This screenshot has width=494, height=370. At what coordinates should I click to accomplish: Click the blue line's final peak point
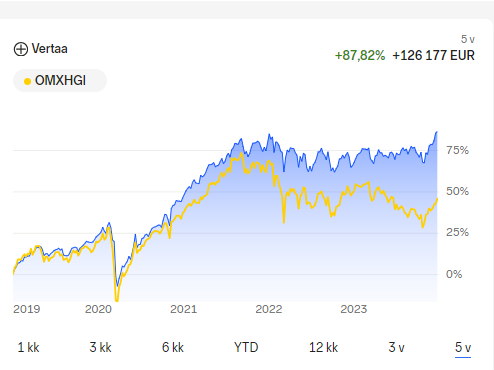tap(437, 132)
